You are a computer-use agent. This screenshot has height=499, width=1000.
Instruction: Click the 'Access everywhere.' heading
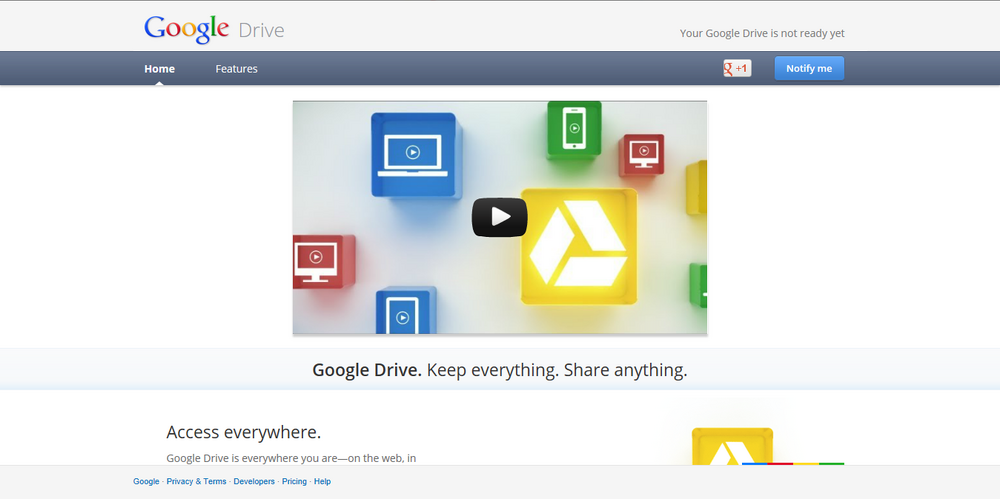[x=244, y=432]
